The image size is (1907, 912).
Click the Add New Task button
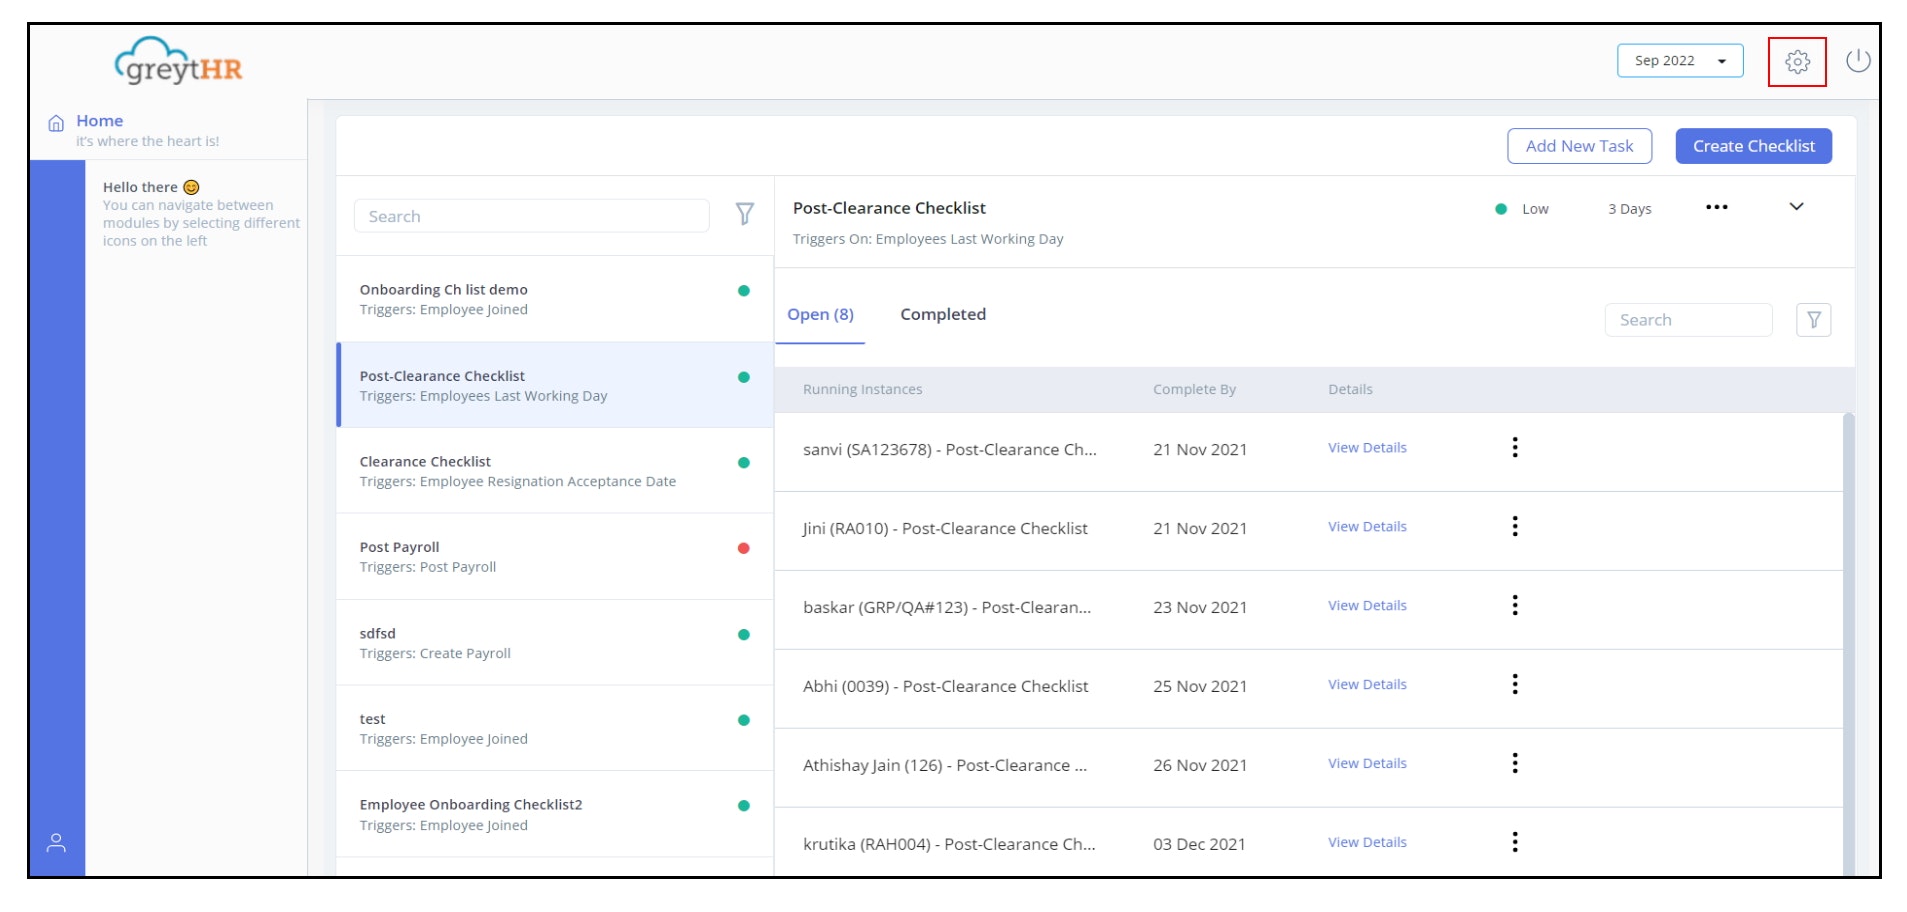coord(1579,146)
